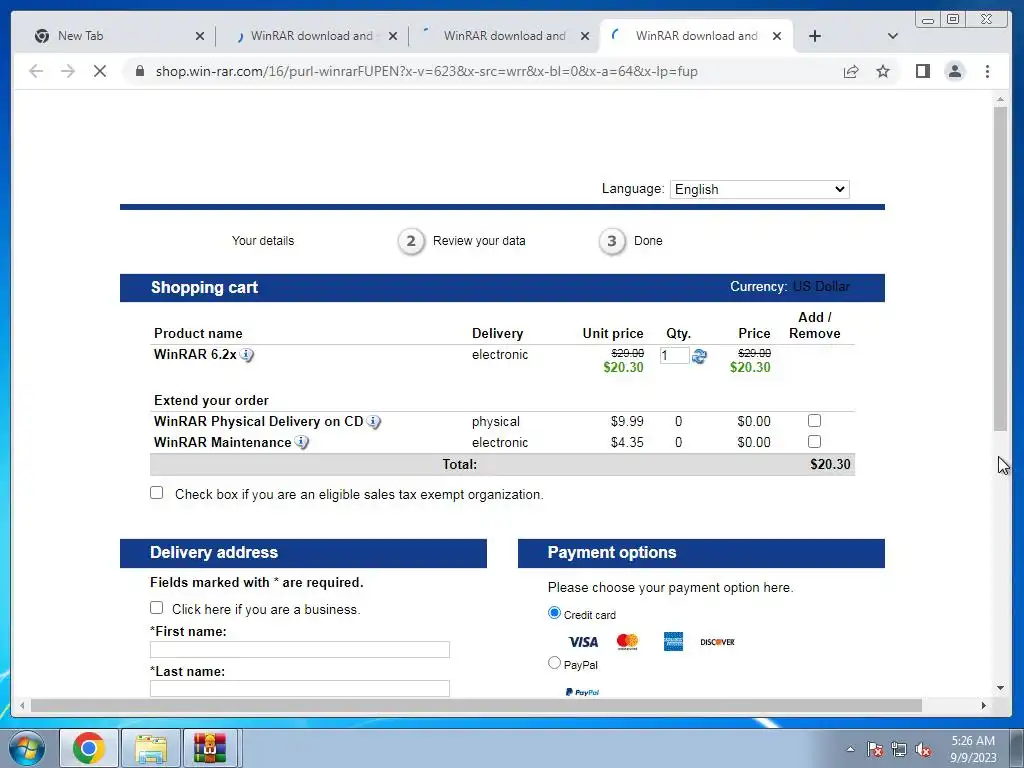Select the Credit card payment option
Viewport: 1024px width, 768px height.
(x=554, y=613)
